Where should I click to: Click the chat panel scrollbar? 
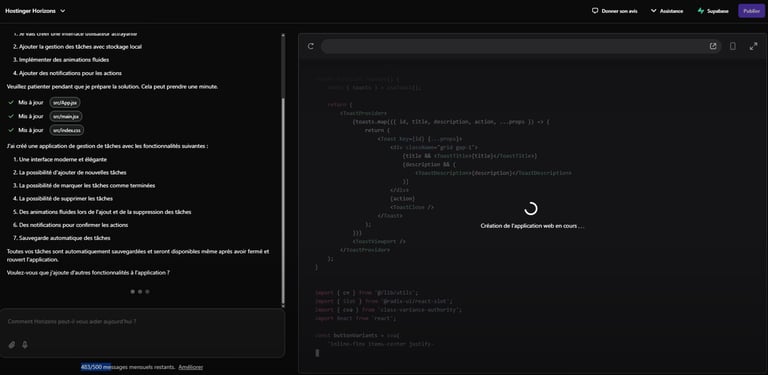[283, 201]
